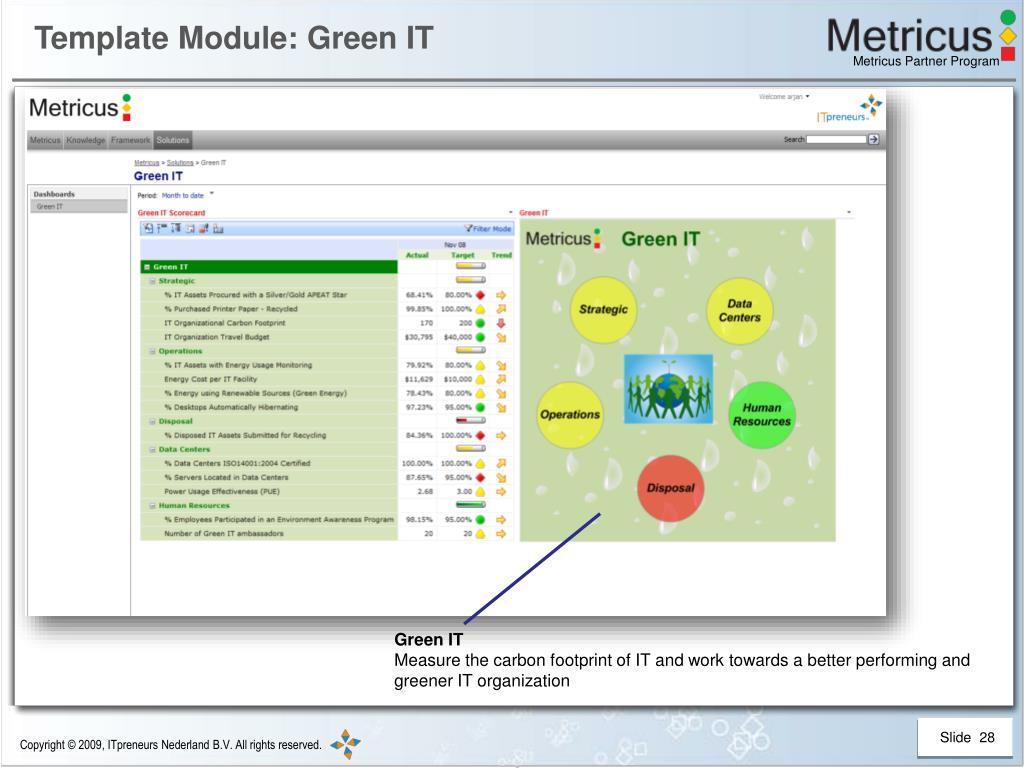The image size is (1024, 768).
Task: Collapse the Operations group
Action: 152,351
